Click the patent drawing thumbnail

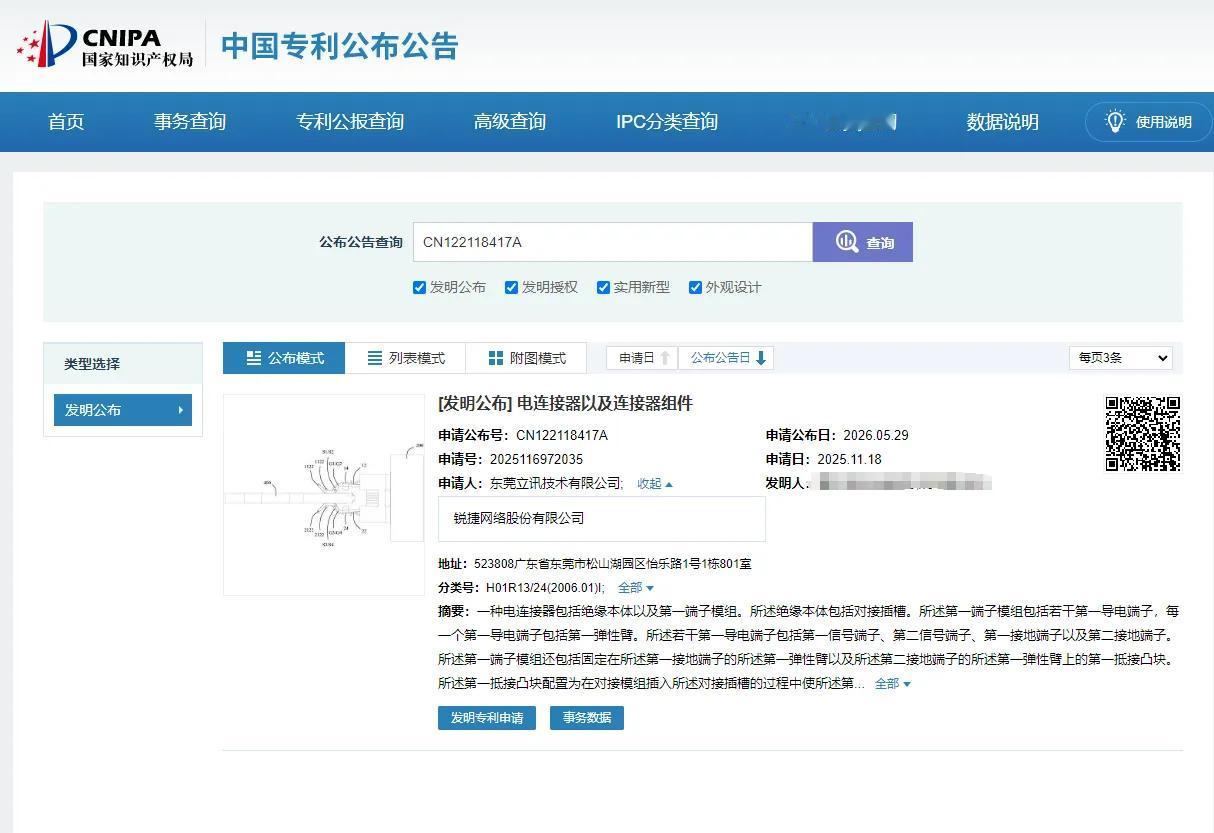(324, 495)
